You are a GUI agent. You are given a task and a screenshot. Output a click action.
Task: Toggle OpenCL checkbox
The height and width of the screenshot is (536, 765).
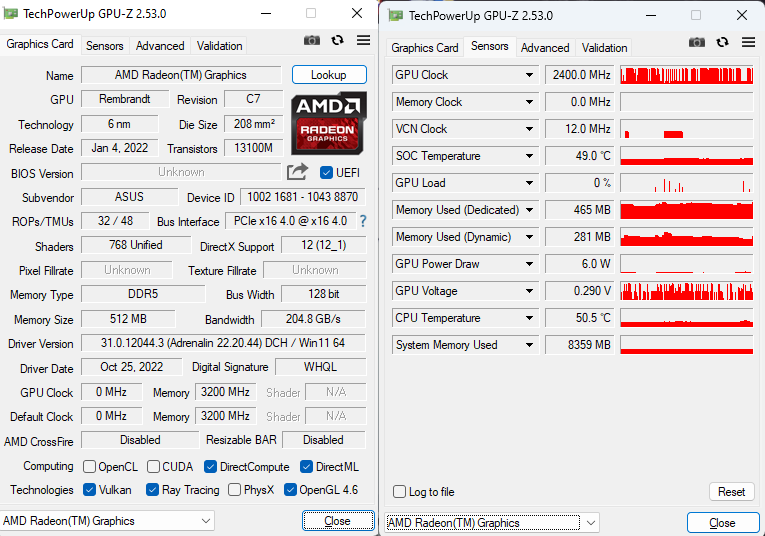pos(89,467)
